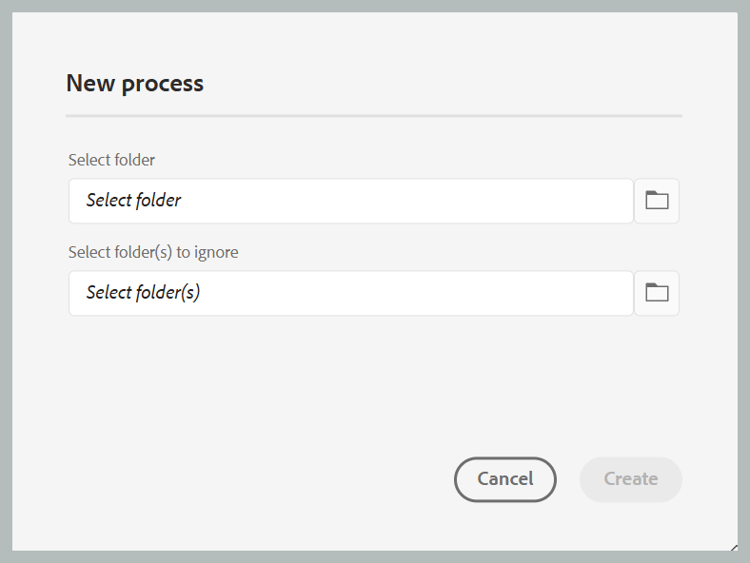Browse for a folder using the first folder icon
This screenshot has height=563, width=750.
657,201
